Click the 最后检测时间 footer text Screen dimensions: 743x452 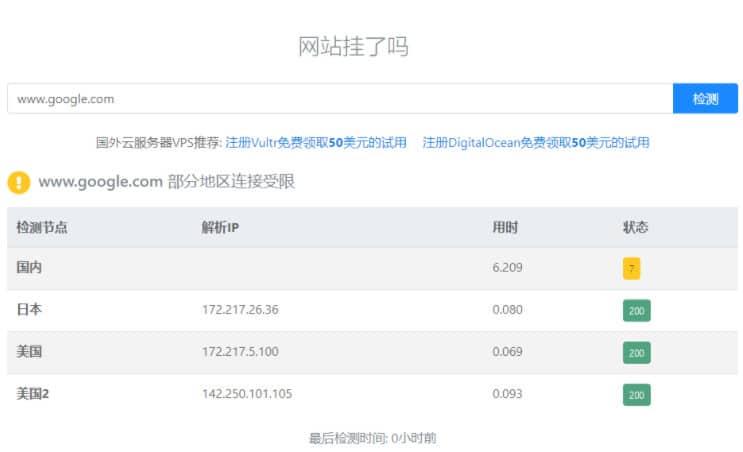pos(372,438)
